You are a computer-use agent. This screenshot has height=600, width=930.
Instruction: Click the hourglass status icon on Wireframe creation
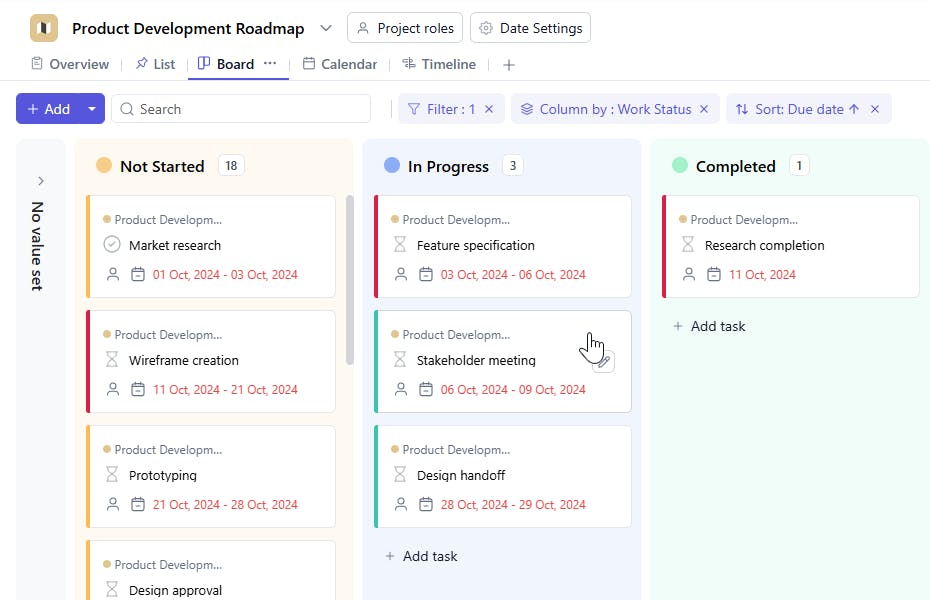click(112, 360)
